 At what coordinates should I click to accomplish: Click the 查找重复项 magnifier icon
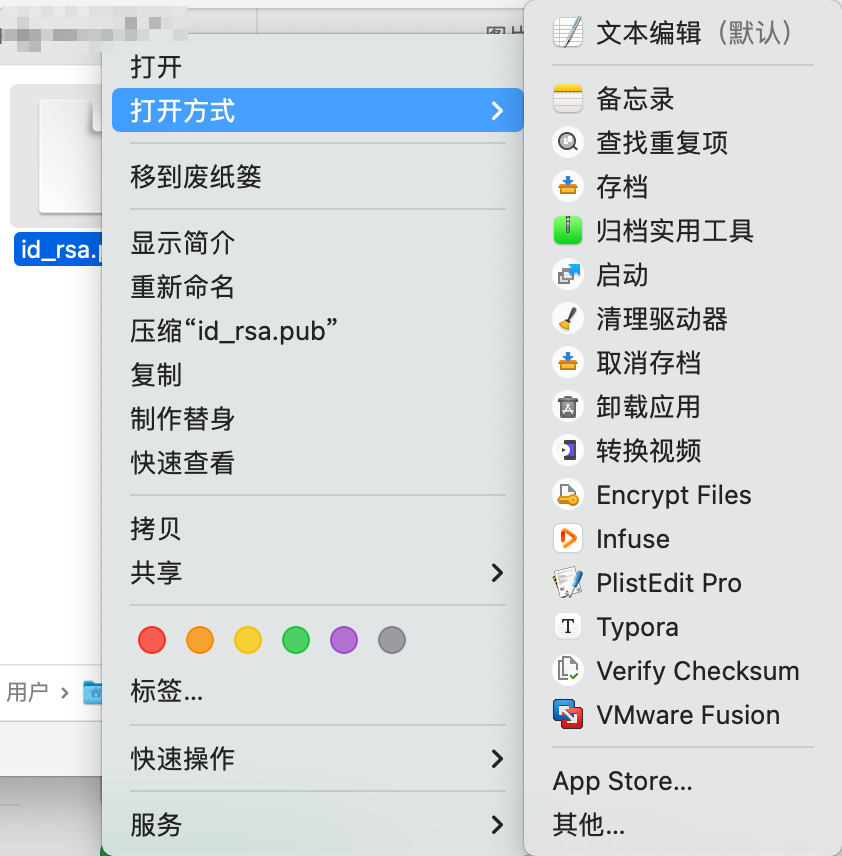click(568, 142)
